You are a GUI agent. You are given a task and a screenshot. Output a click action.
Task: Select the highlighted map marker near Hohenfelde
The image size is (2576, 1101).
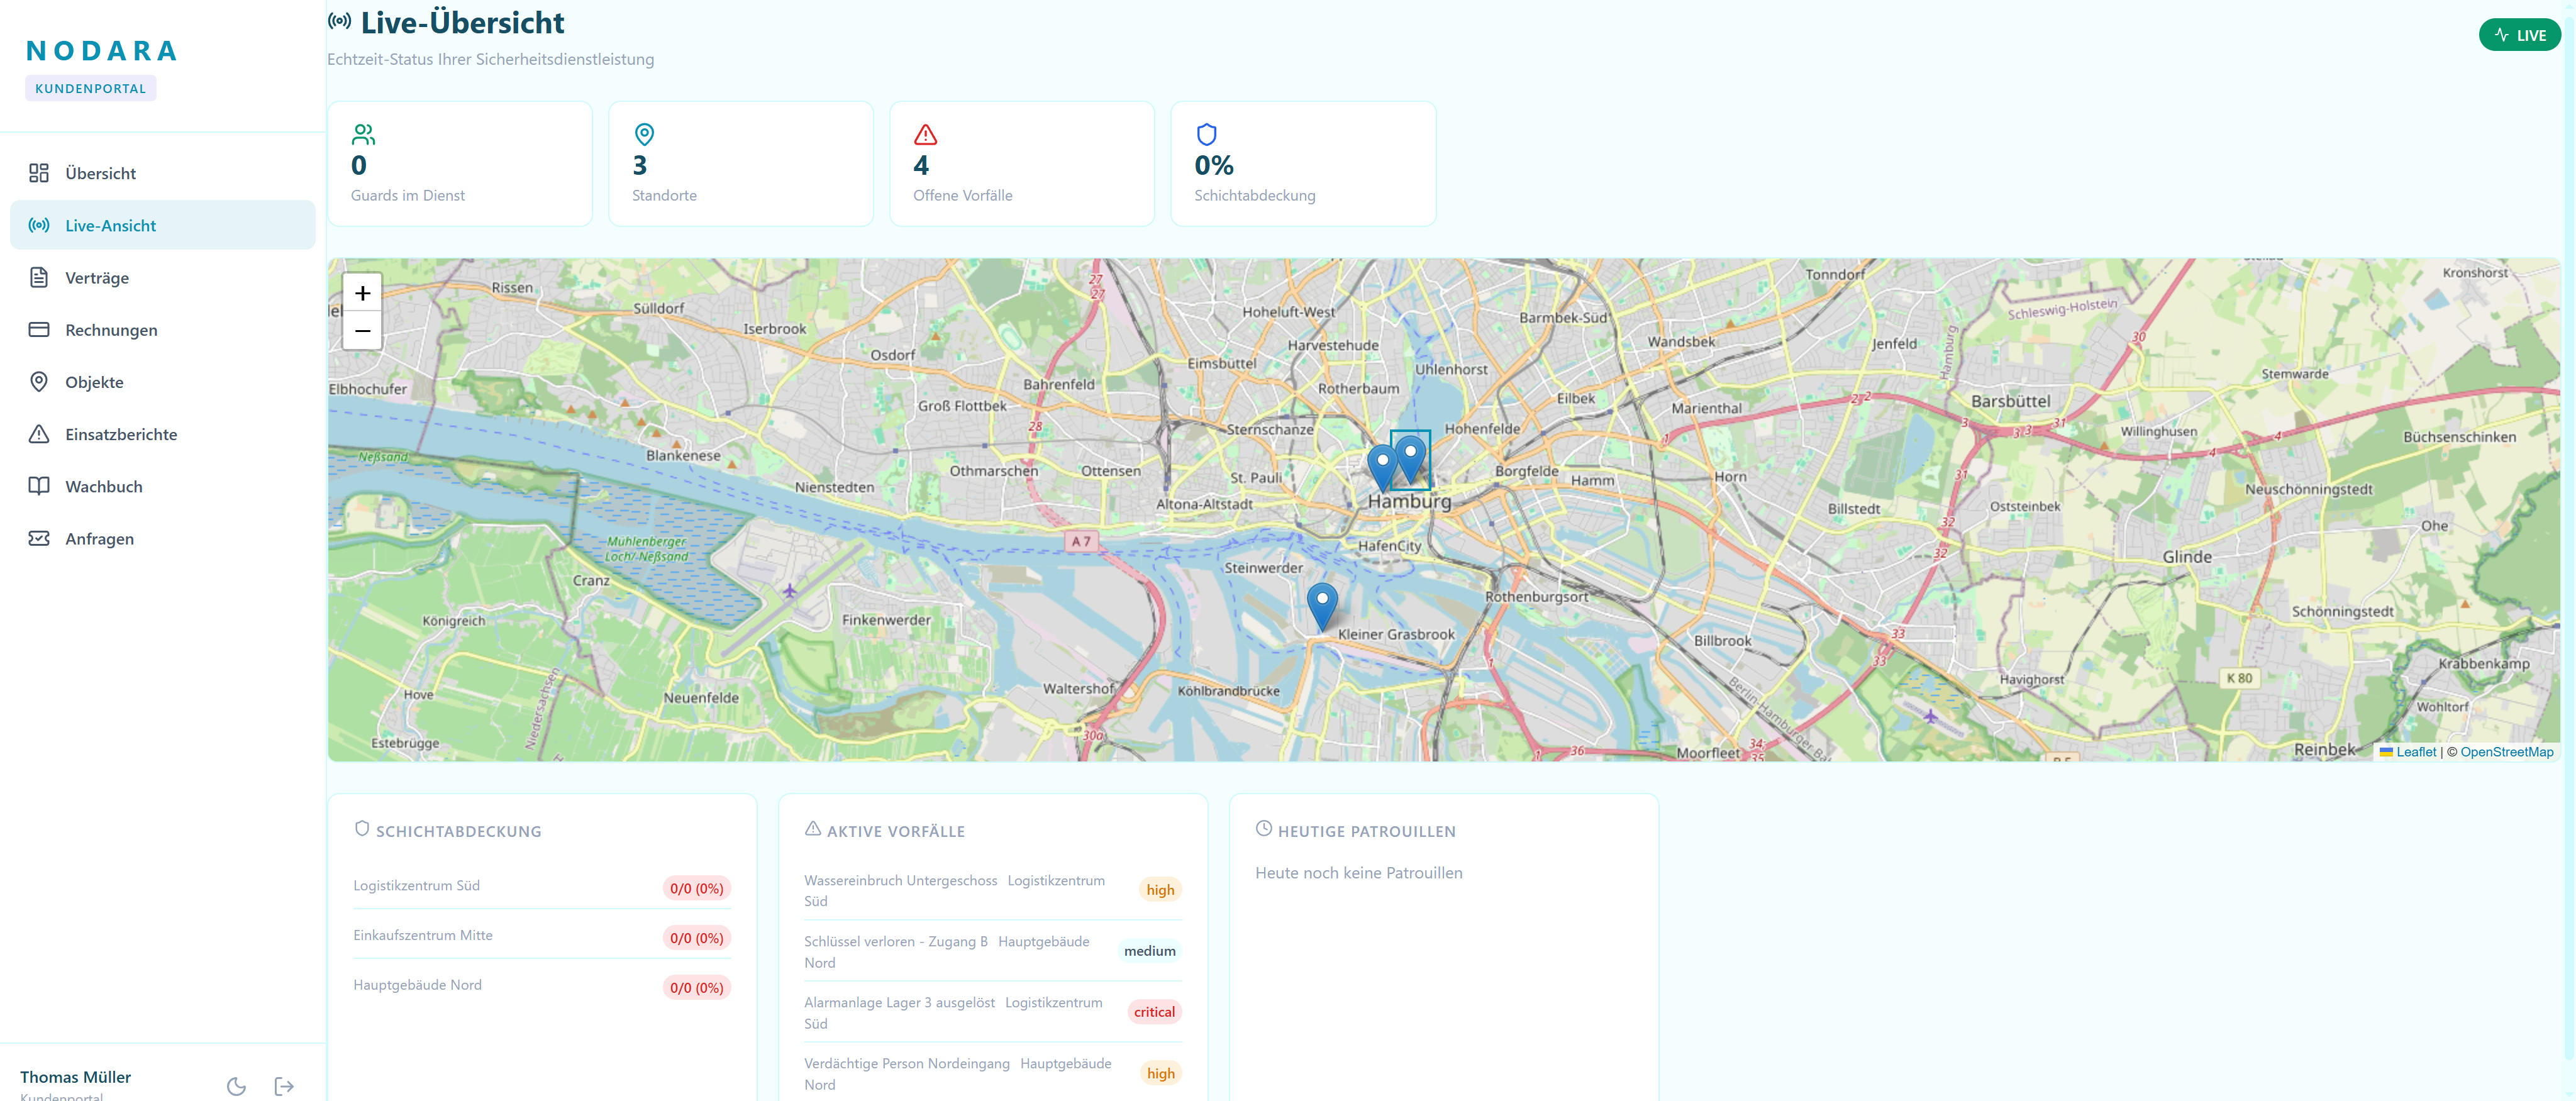click(x=1410, y=459)
